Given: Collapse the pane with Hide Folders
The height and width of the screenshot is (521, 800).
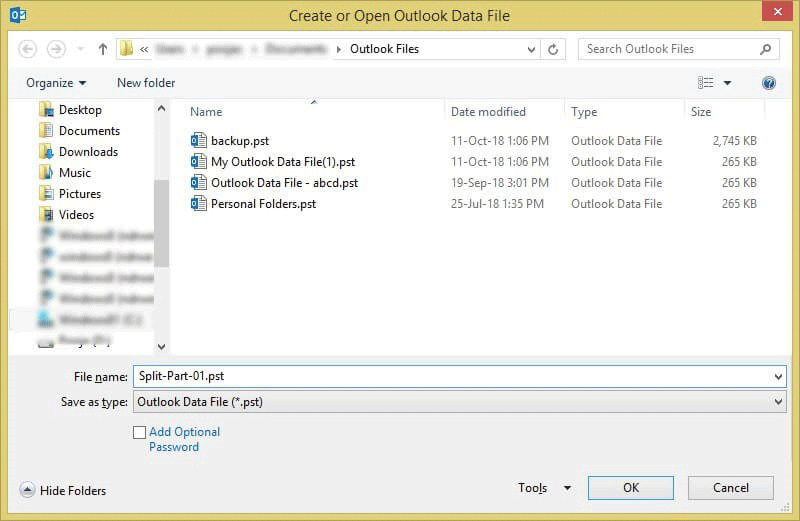Looking at the screenshot, I should coord(63,490).
